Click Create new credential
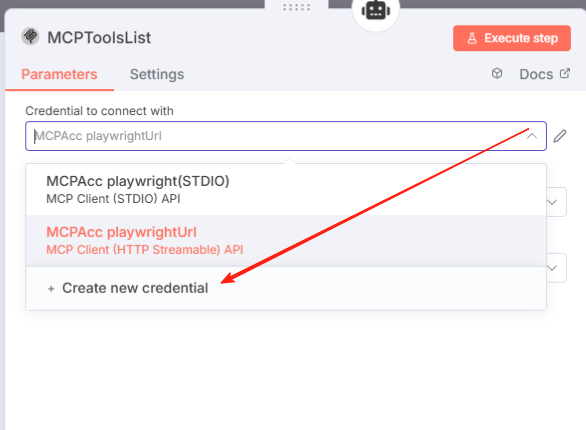The image size is (586, 430). 286,288
